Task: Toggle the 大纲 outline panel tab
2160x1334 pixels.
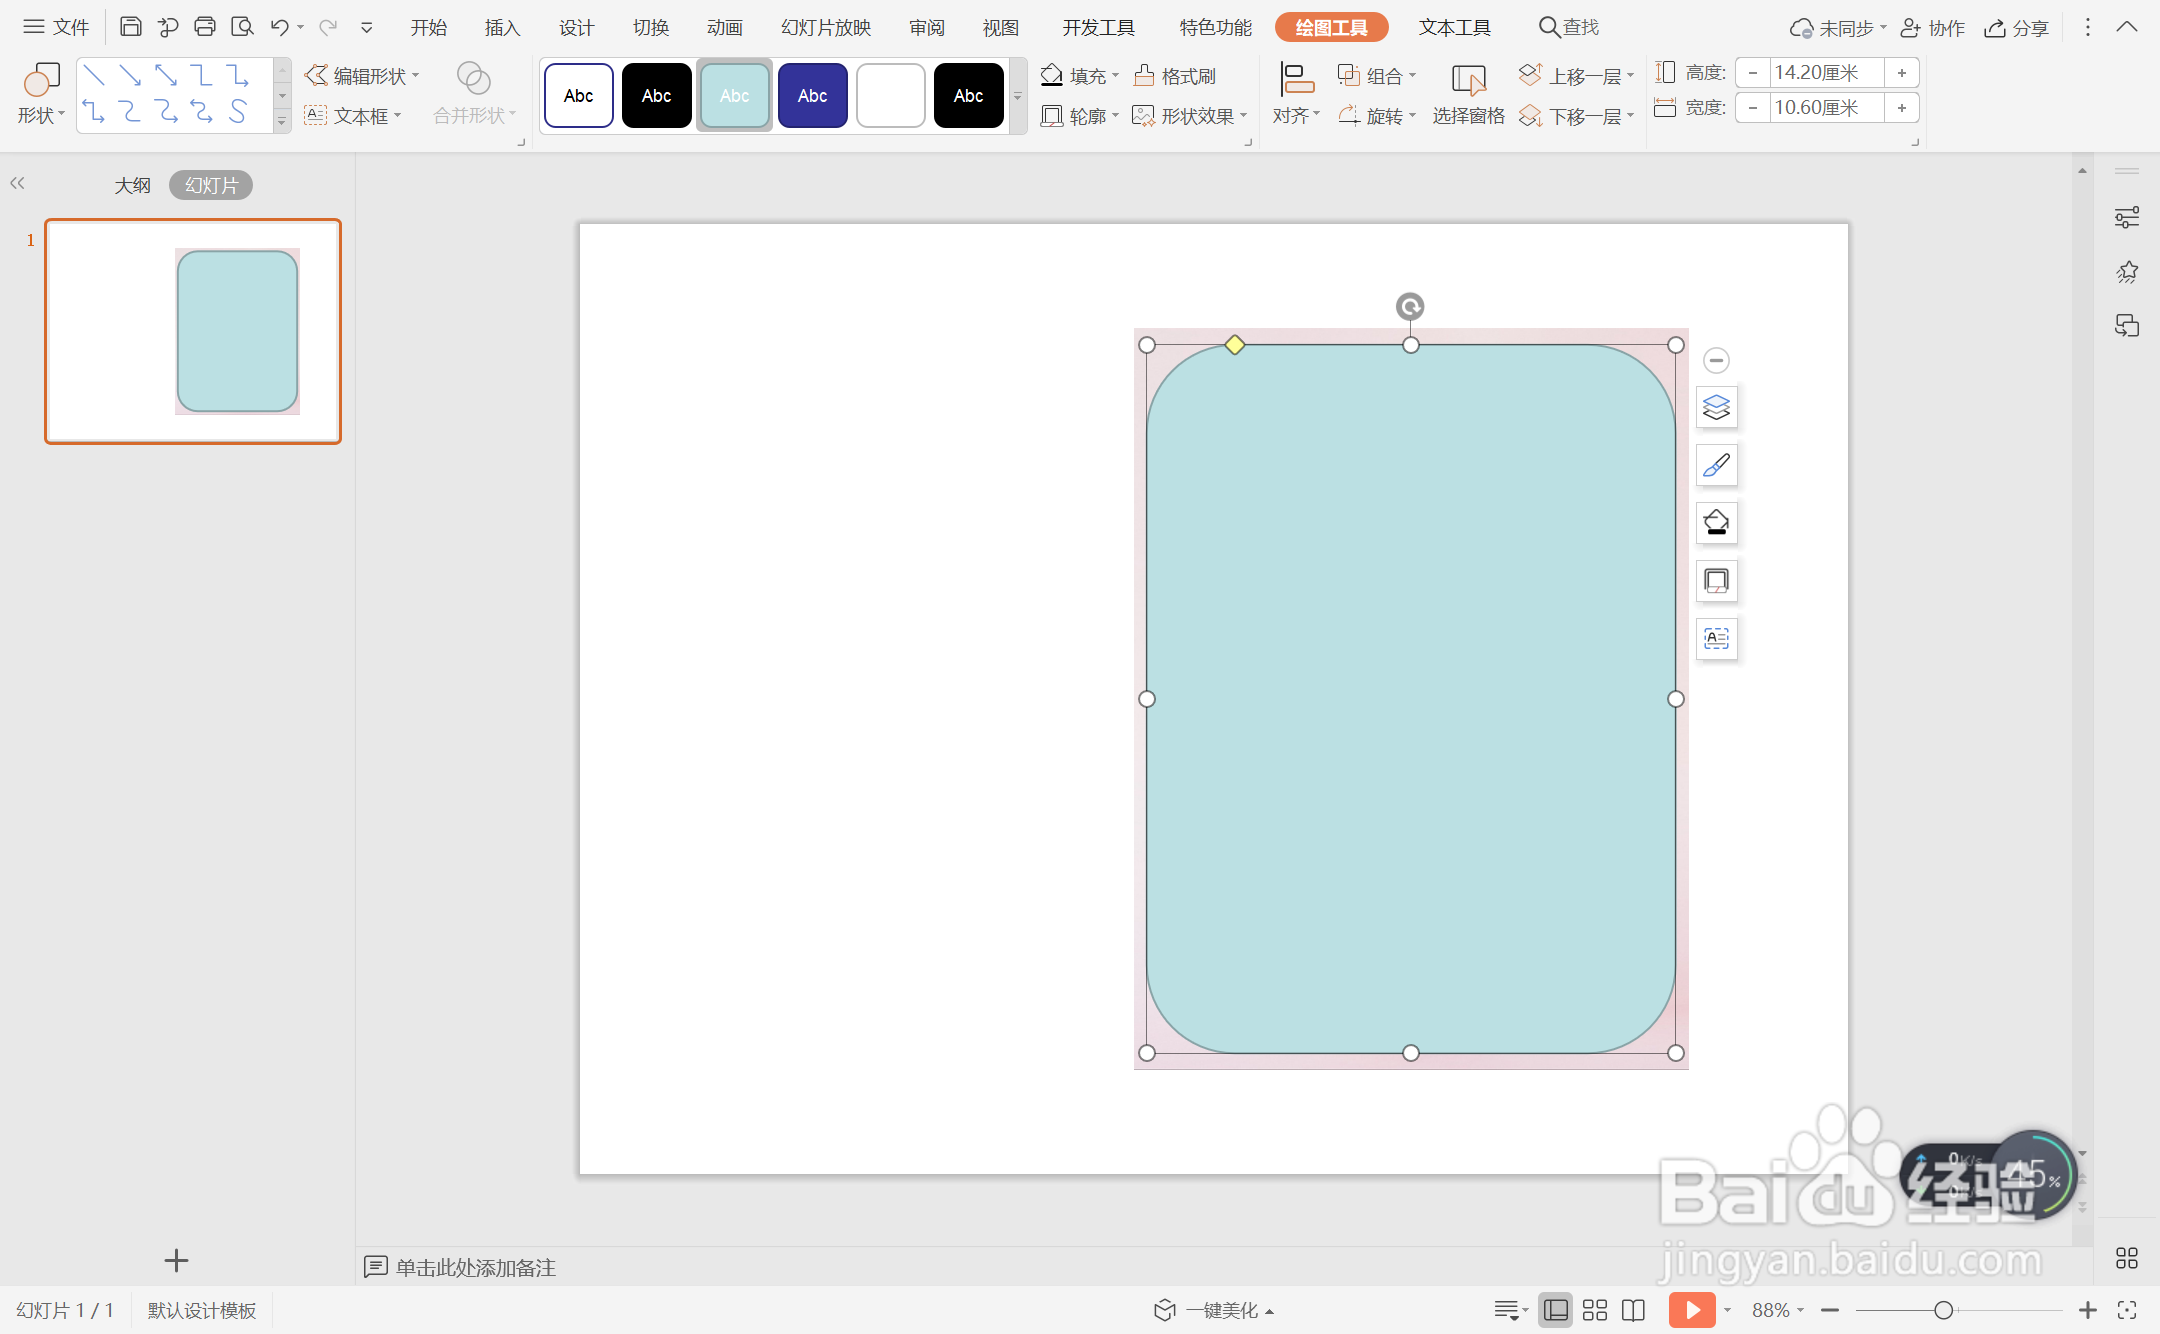Action: [x=132, y=185]
